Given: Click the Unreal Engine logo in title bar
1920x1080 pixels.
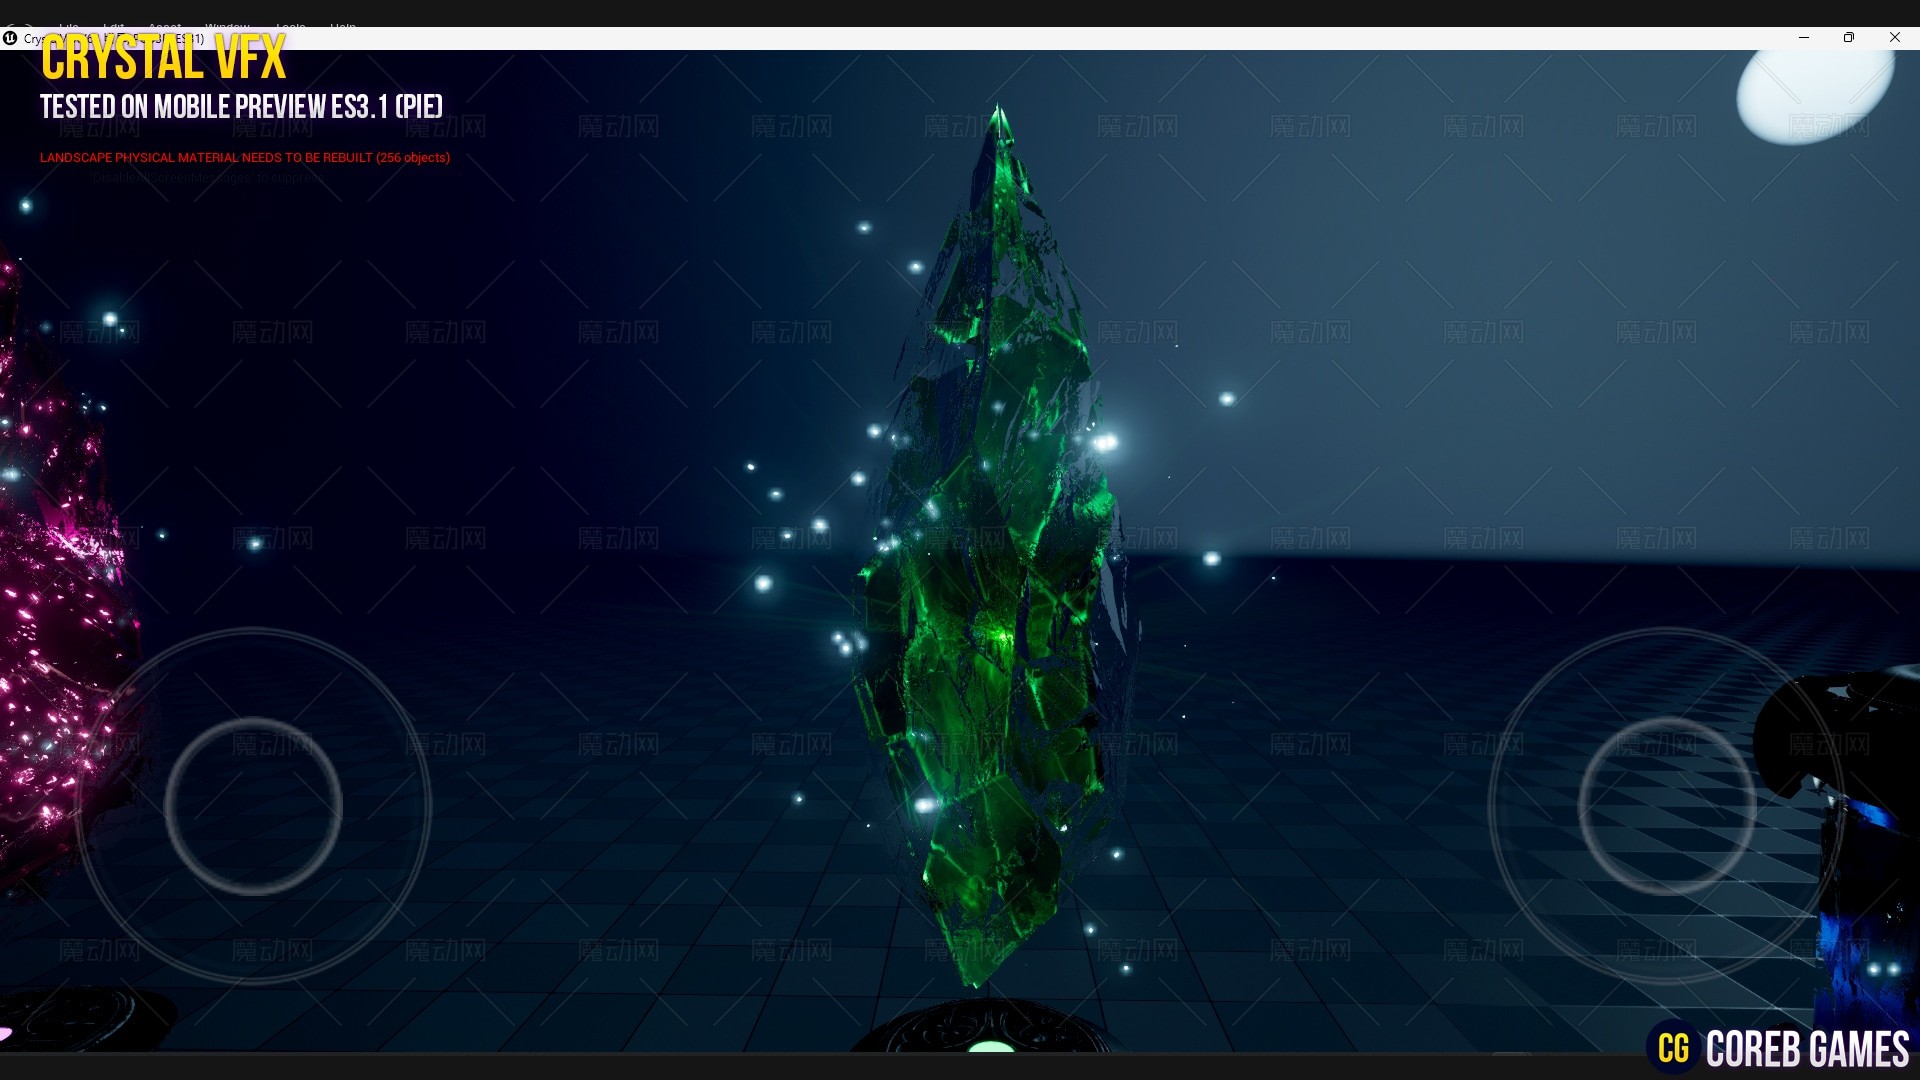Looking at the screenshot, I should tap(10, 38).
